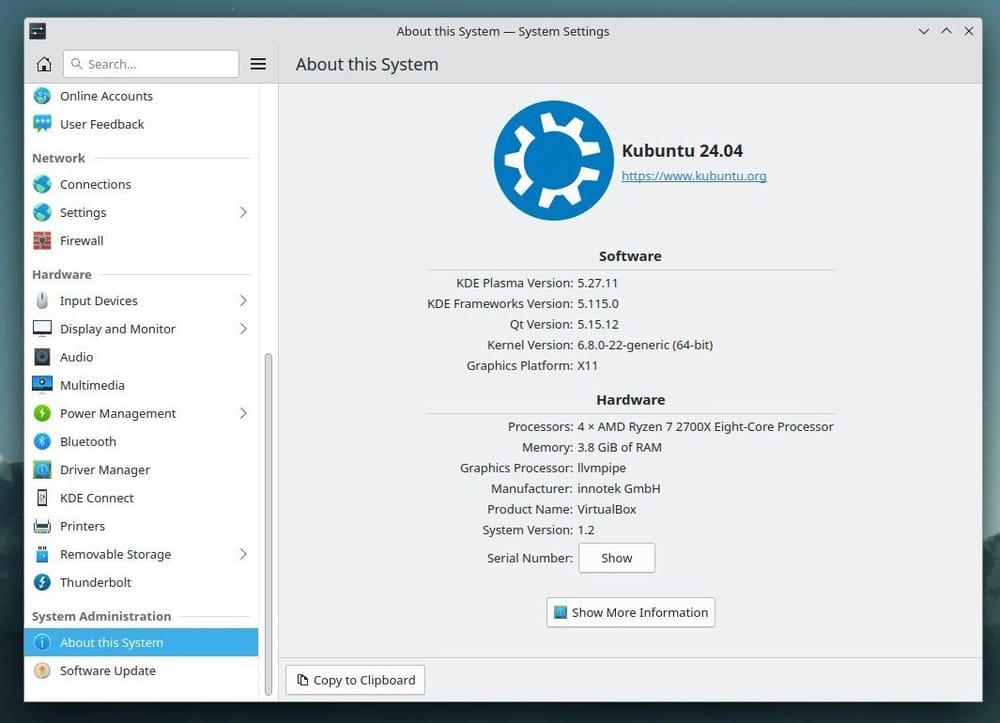Click the home icon above the sidebar
Screen dimensions: 1000x723
43,63
